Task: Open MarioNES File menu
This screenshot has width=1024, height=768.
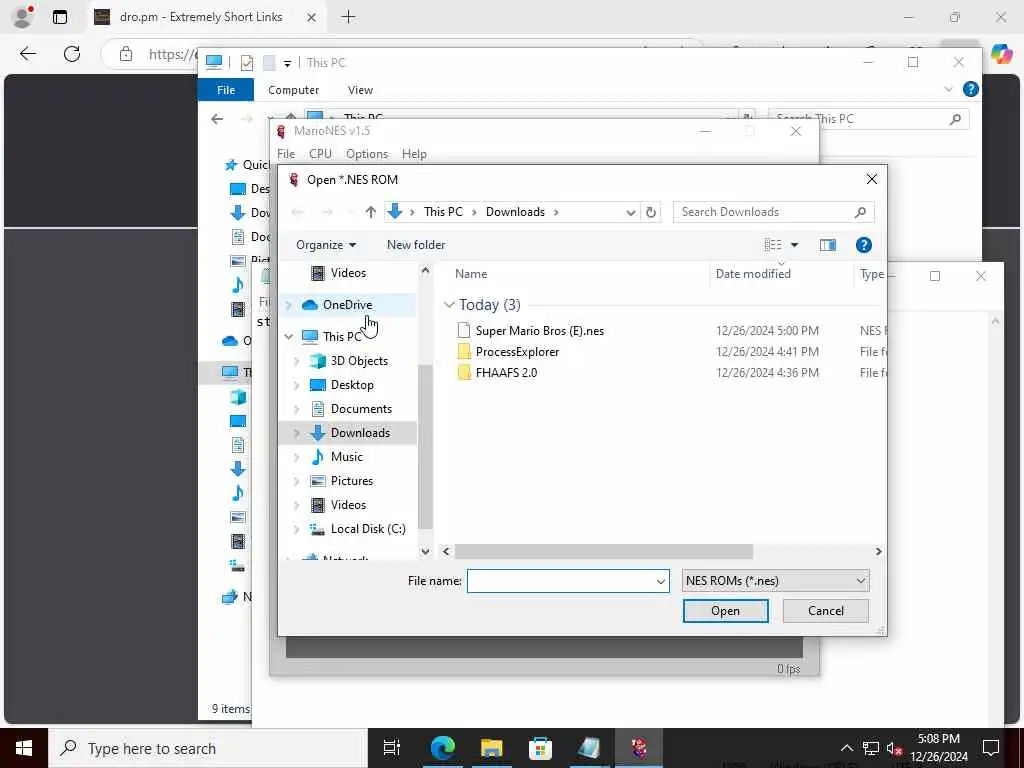Action: coord(286,154)
